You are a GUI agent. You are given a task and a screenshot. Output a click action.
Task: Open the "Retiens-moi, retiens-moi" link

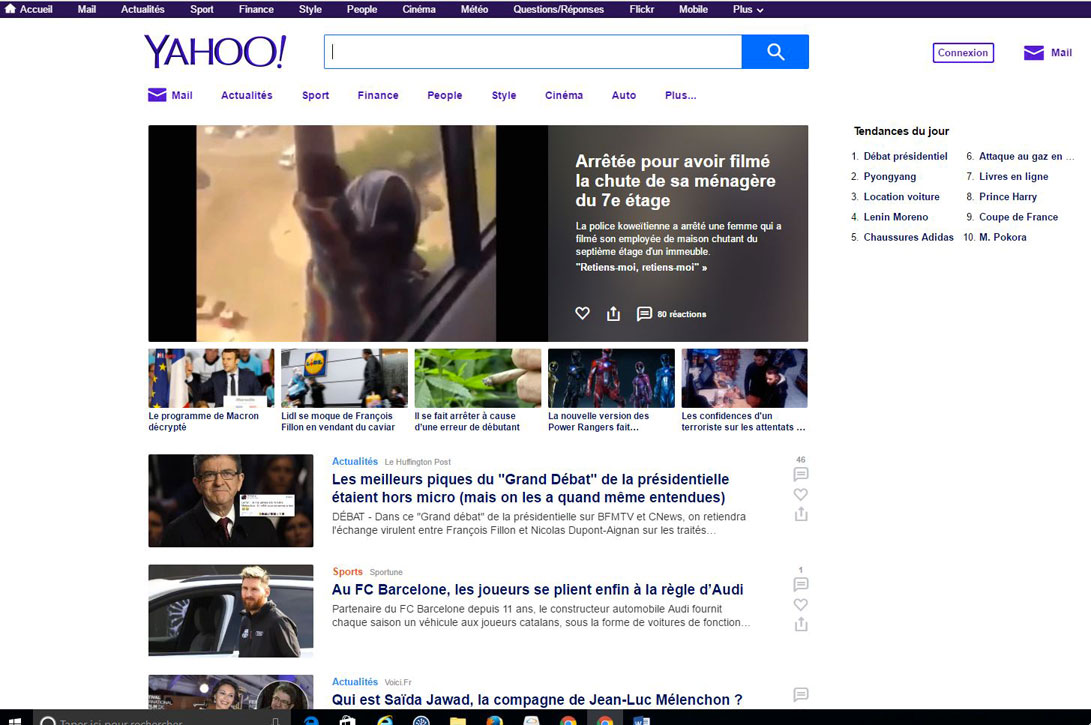[641, 267]
